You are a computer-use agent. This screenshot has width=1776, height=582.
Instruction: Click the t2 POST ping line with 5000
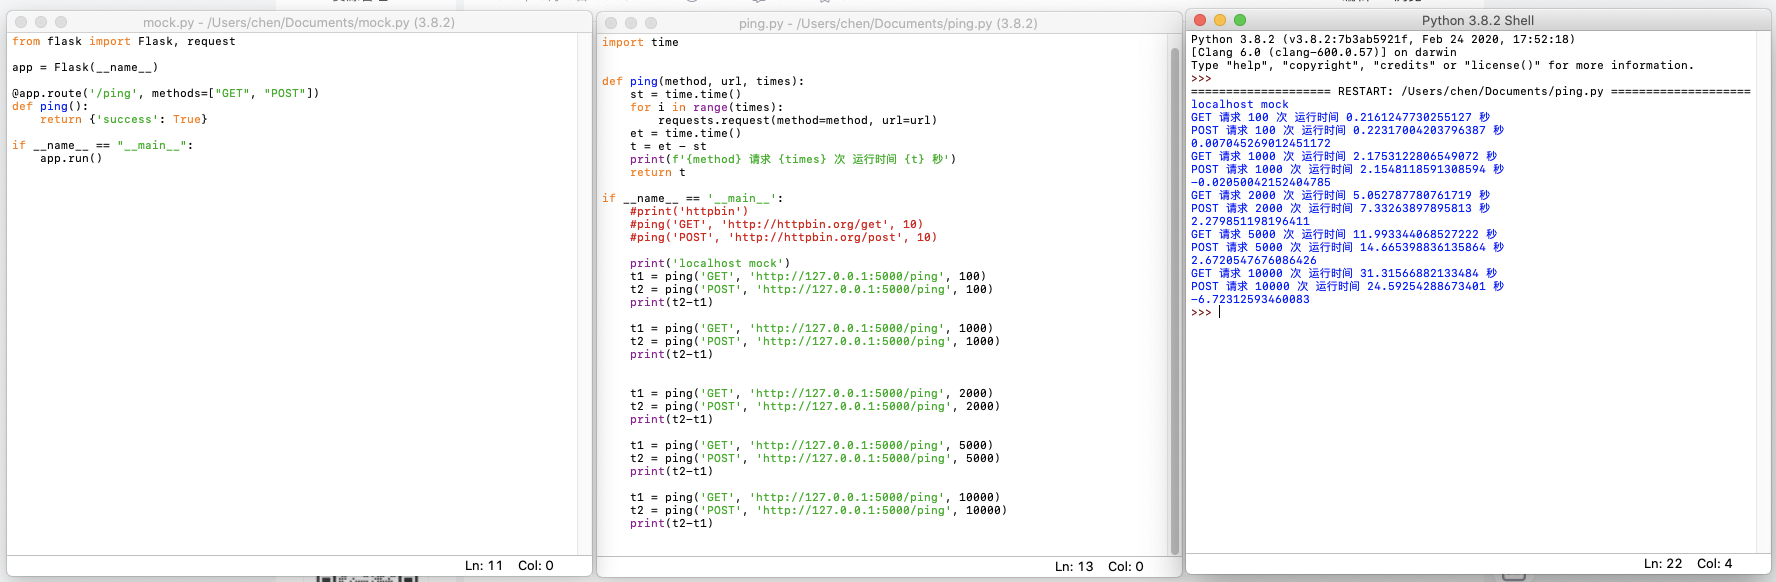click(x=815, y=459)
